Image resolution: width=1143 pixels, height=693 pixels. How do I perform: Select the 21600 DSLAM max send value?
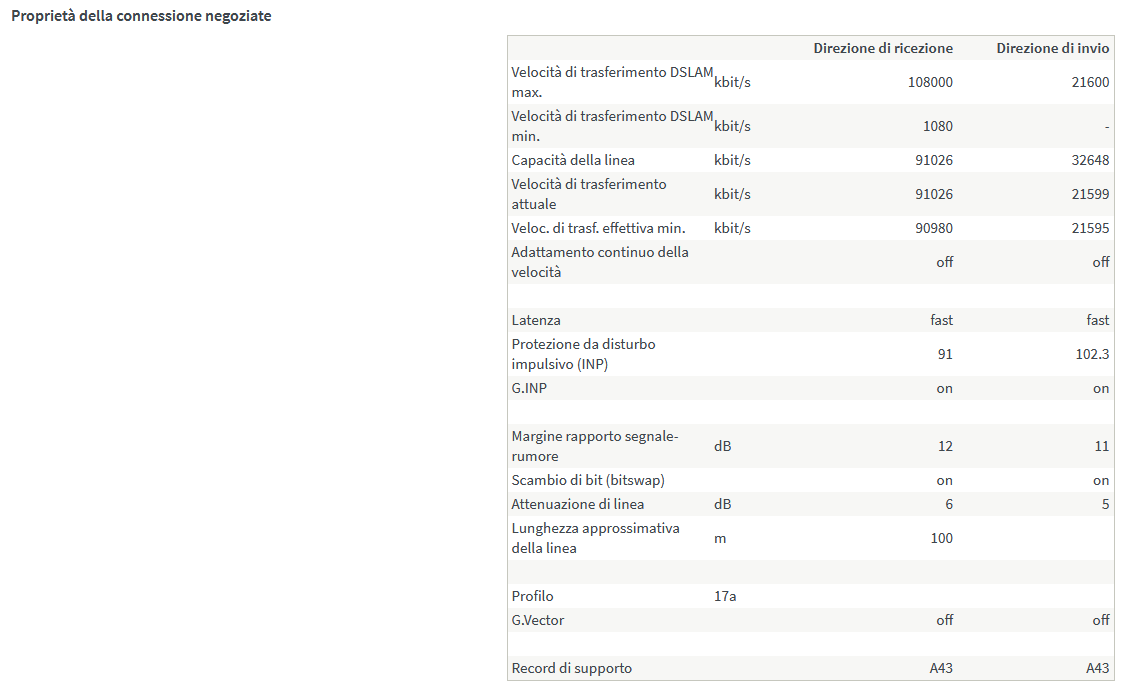(x=1090, y=82)
